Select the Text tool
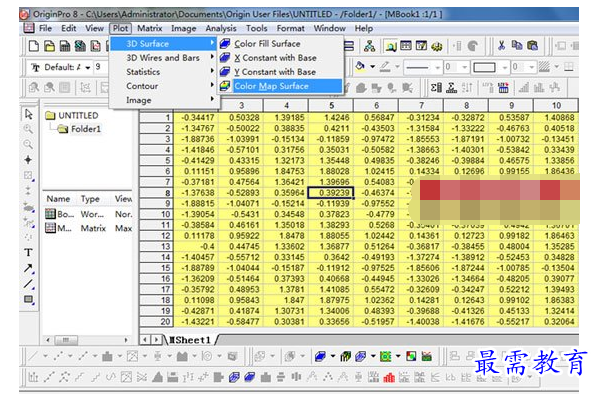596x394 pixels. [28, 252]
